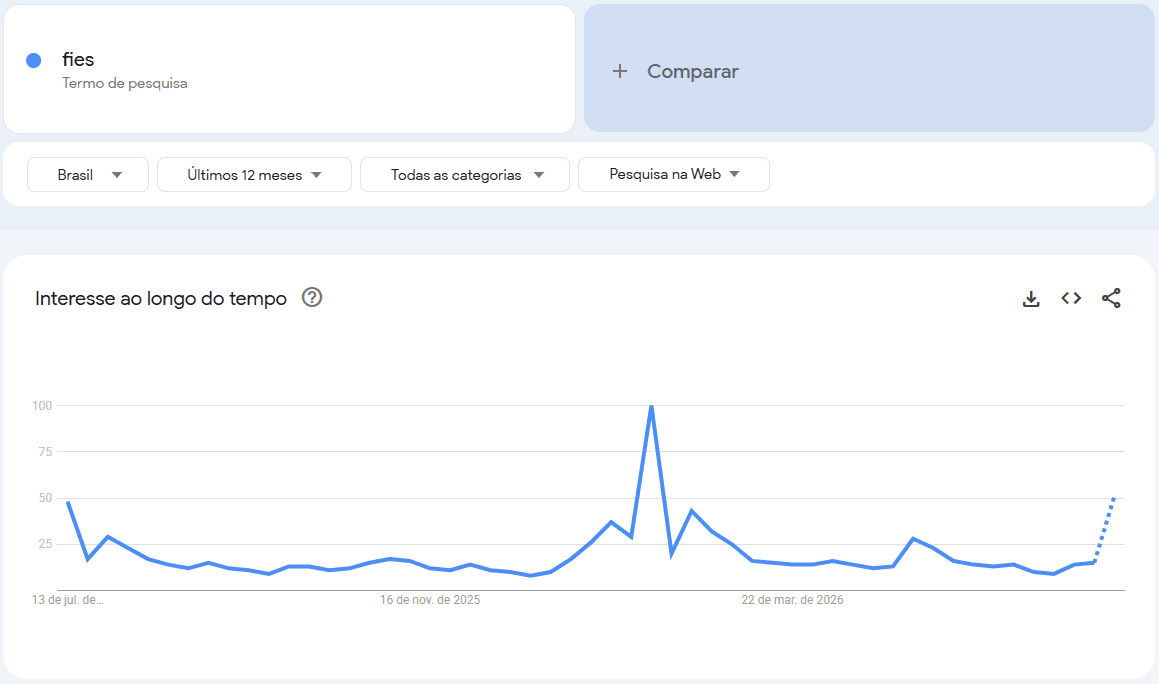The height and width of the screenshot is (684, 1159).
Task: Open the help tooltip beside Interesse ao longo do tempo
Action: click(312, 297)
